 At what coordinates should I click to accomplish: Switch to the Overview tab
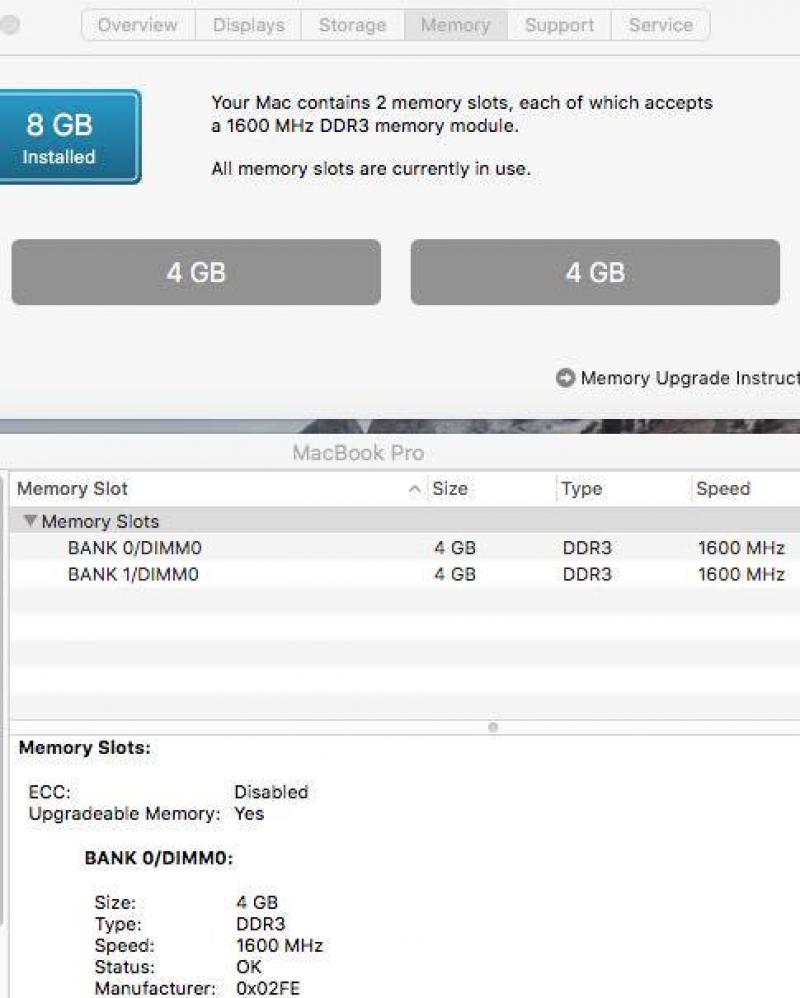pyautogui.click(x=138, y=25)
